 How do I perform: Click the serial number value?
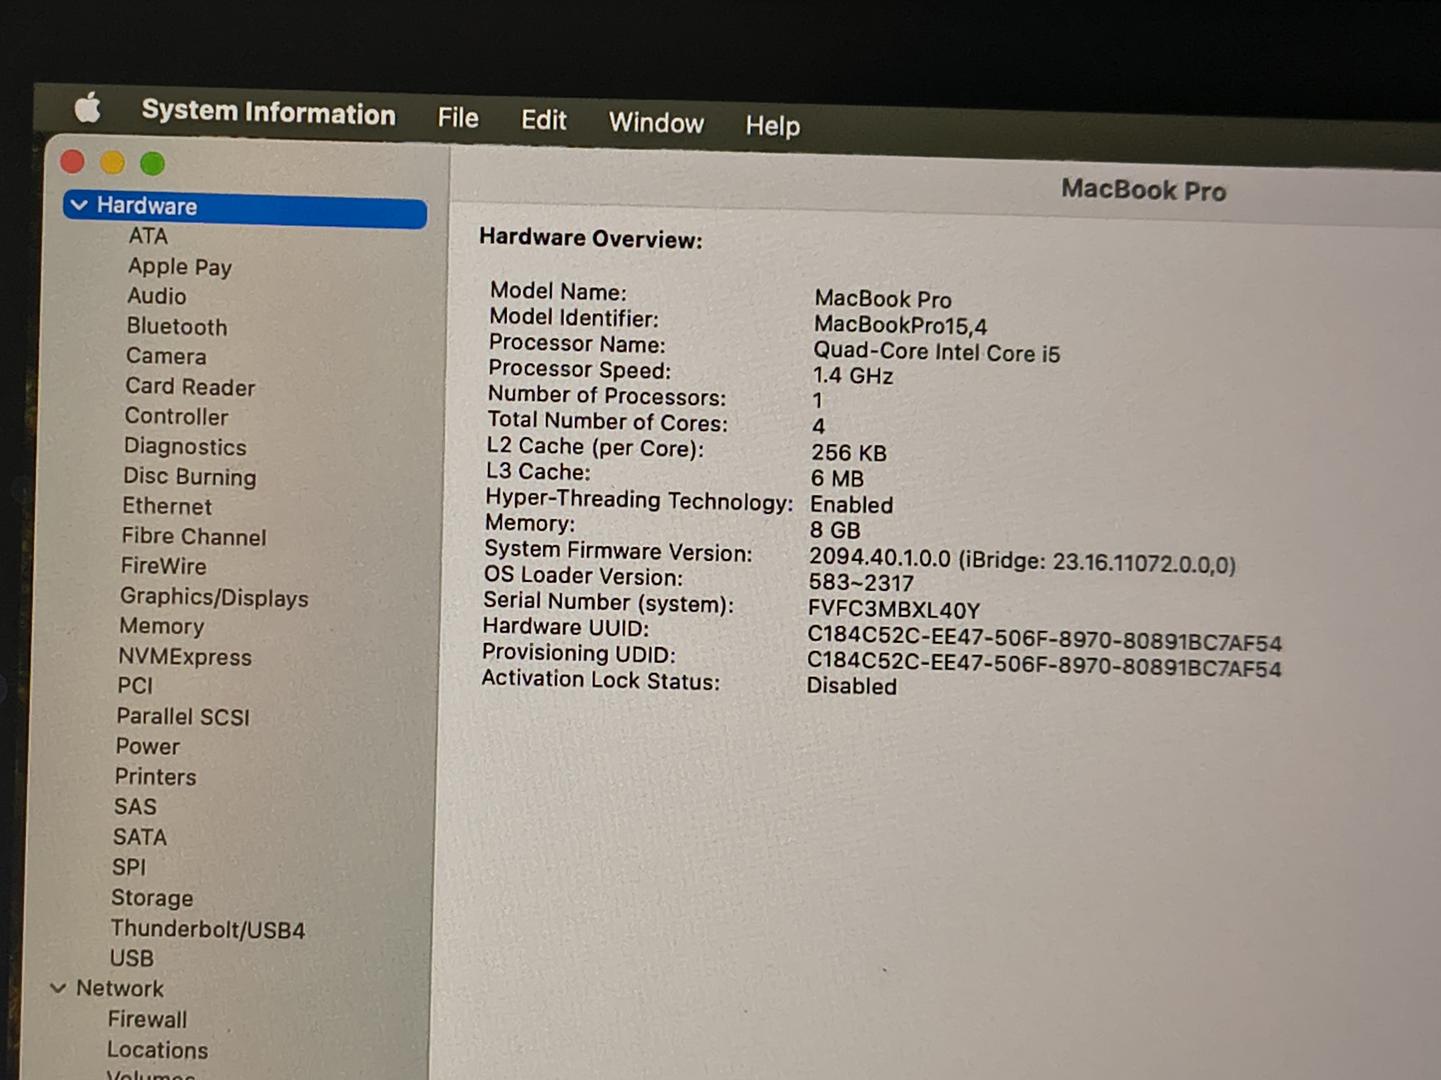893,610
